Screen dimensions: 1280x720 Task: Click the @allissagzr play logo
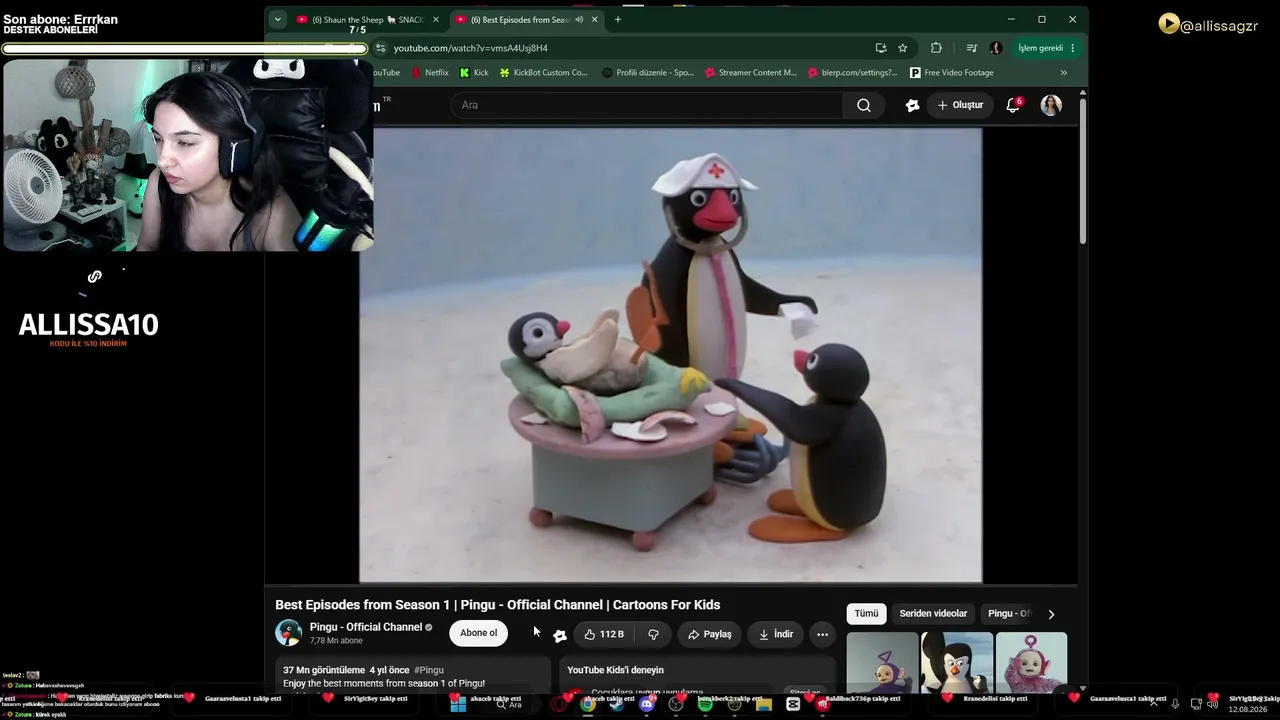tap(1168, 24)
